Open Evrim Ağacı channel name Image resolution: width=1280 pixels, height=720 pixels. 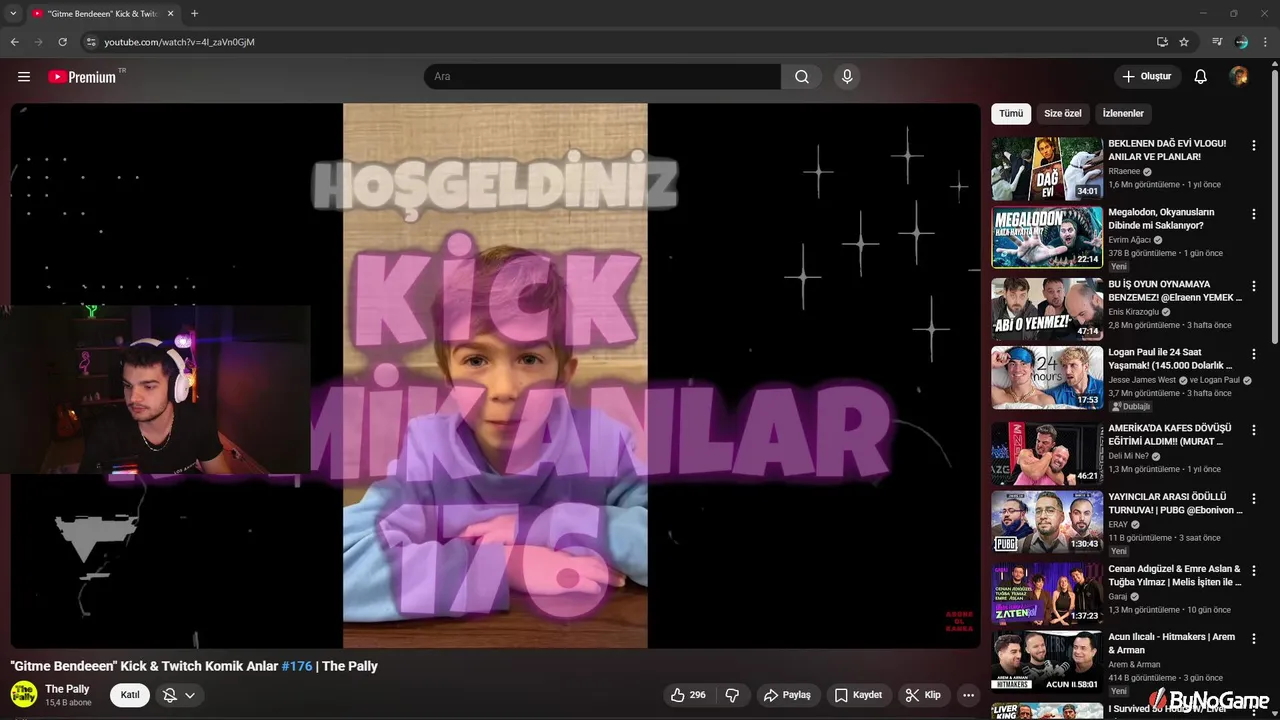point(1130,240)
